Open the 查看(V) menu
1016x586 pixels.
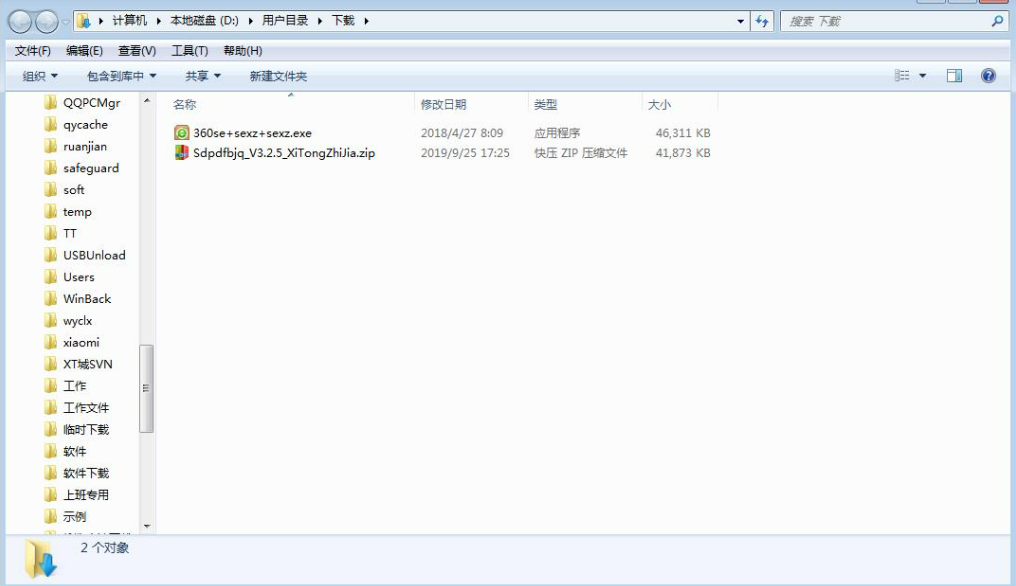tap(137, 51)
